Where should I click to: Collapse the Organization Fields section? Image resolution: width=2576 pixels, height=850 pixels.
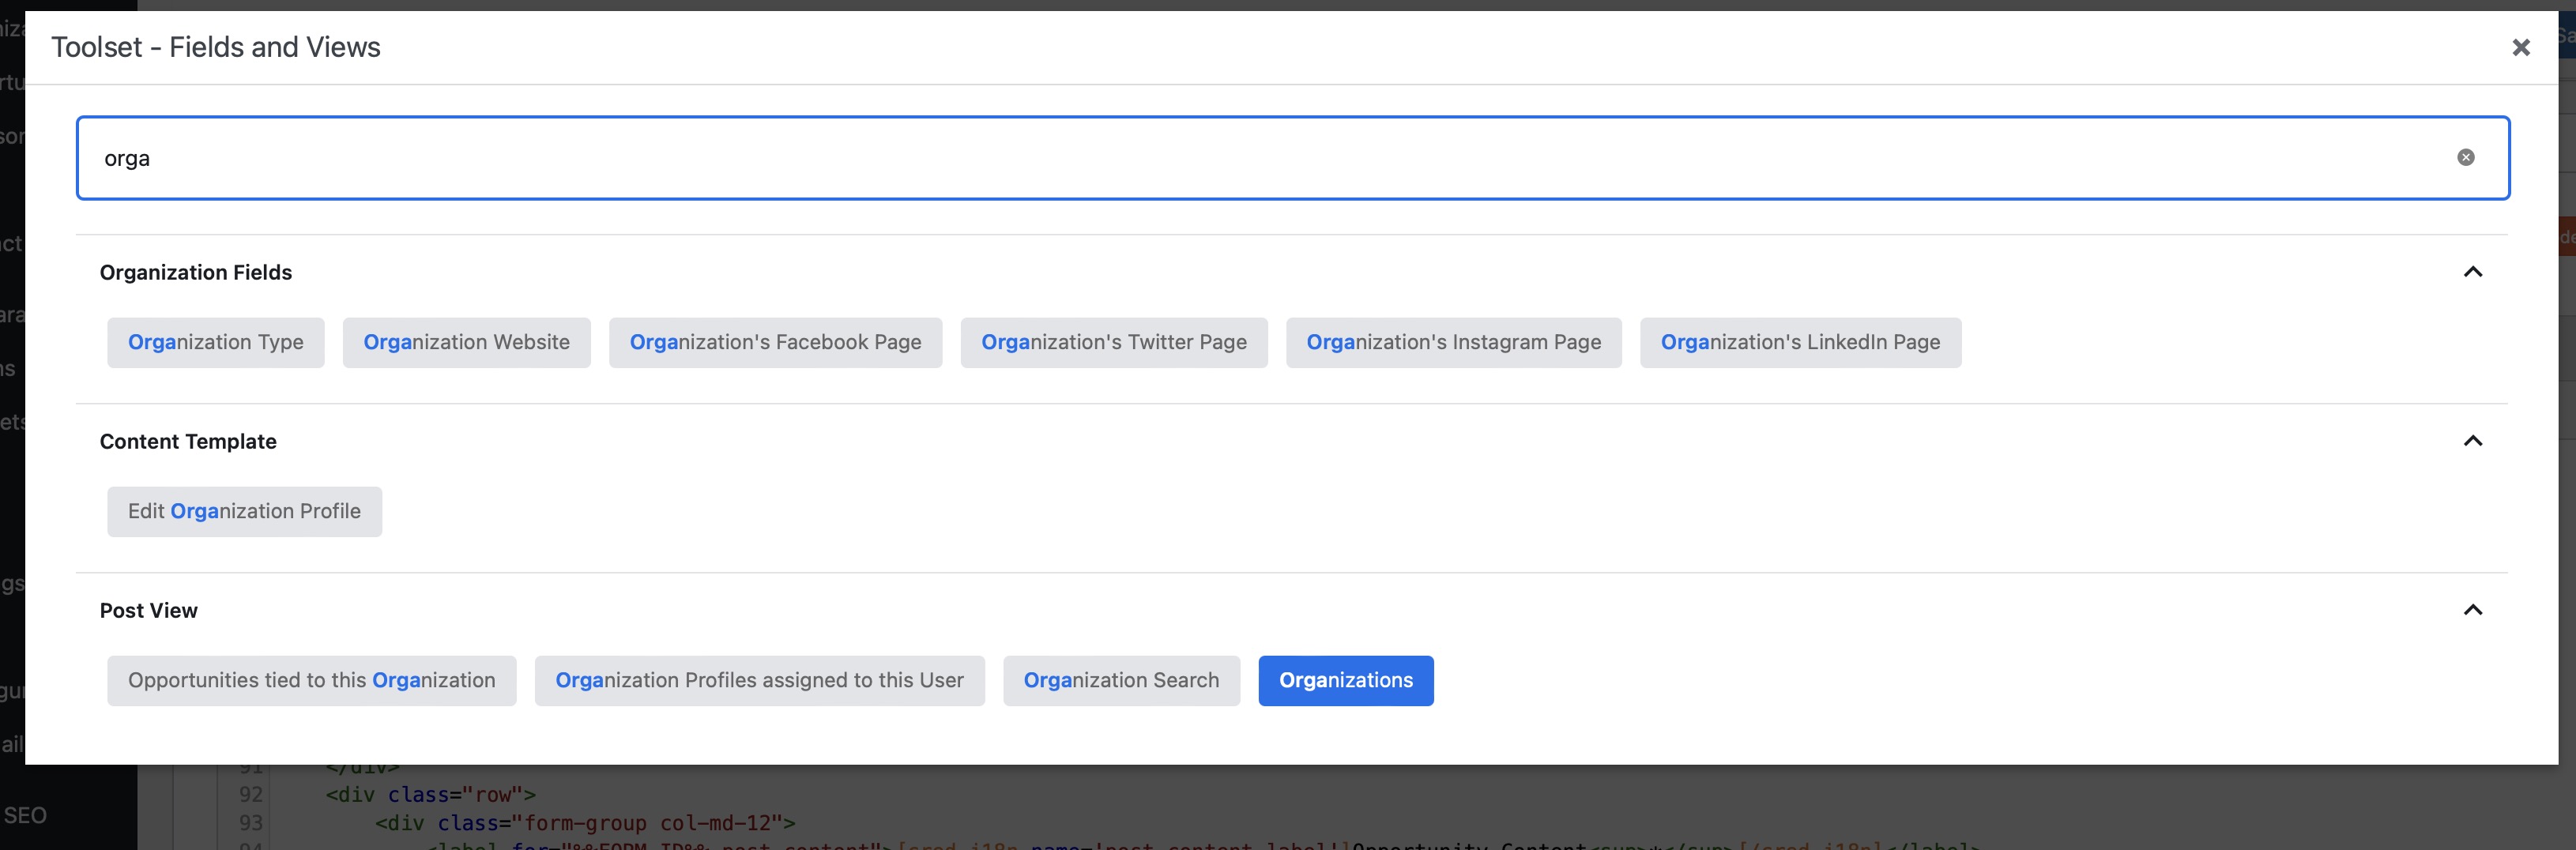pyautogui.click(x=2473, y=272)
